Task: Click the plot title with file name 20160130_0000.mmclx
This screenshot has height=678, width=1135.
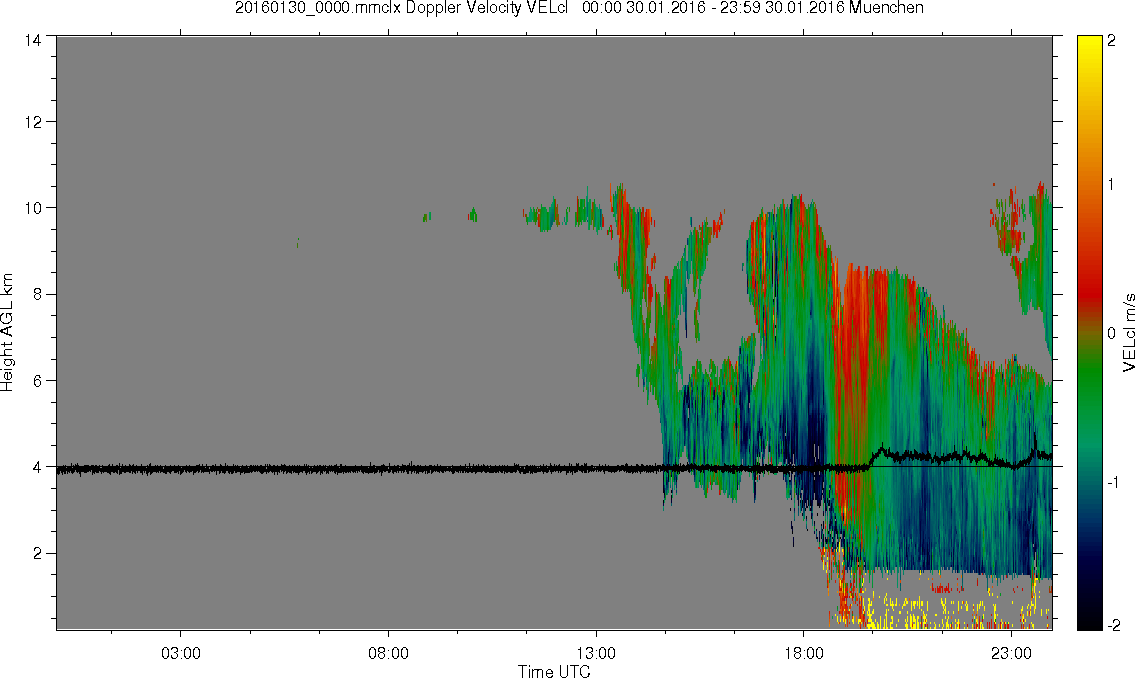Action: click(x=579, y=8)
